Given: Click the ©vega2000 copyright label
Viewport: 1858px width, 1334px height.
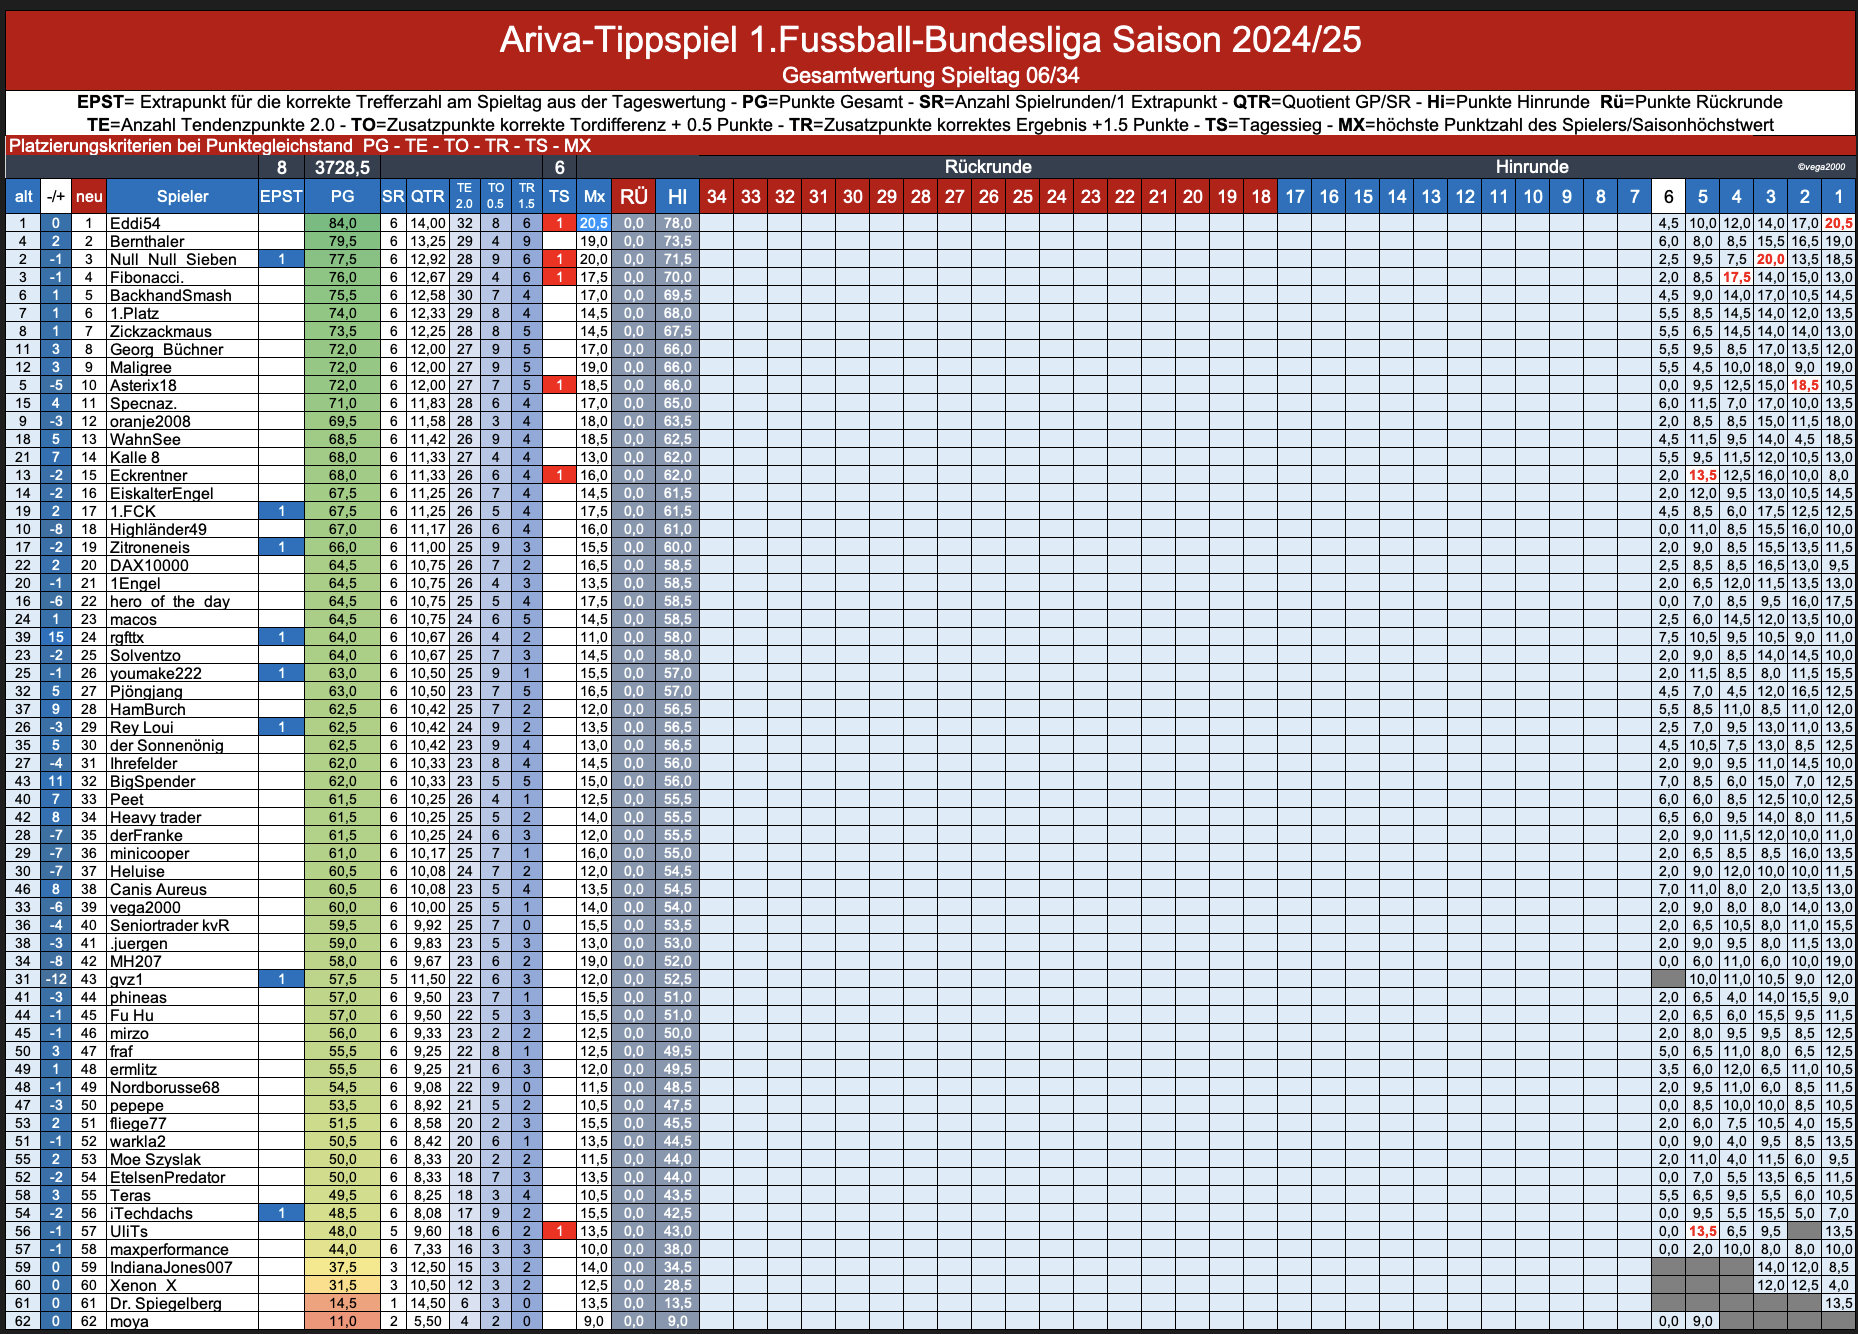Looking at the screenshot, I should [1821, 167].
